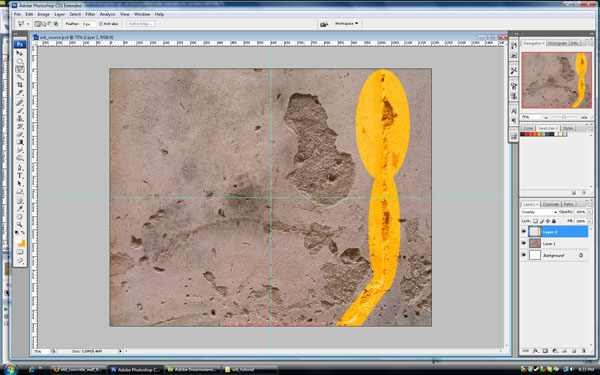Open the Filter menu
This screenshot has width=600, height=375.
coord(90,14)
